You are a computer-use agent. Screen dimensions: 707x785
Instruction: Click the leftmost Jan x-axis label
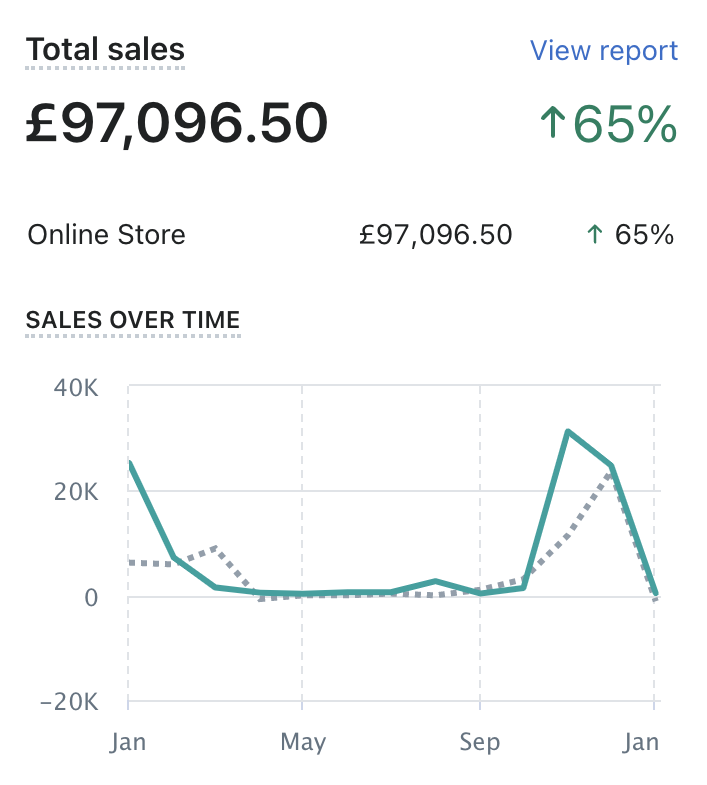pos(128,742)
